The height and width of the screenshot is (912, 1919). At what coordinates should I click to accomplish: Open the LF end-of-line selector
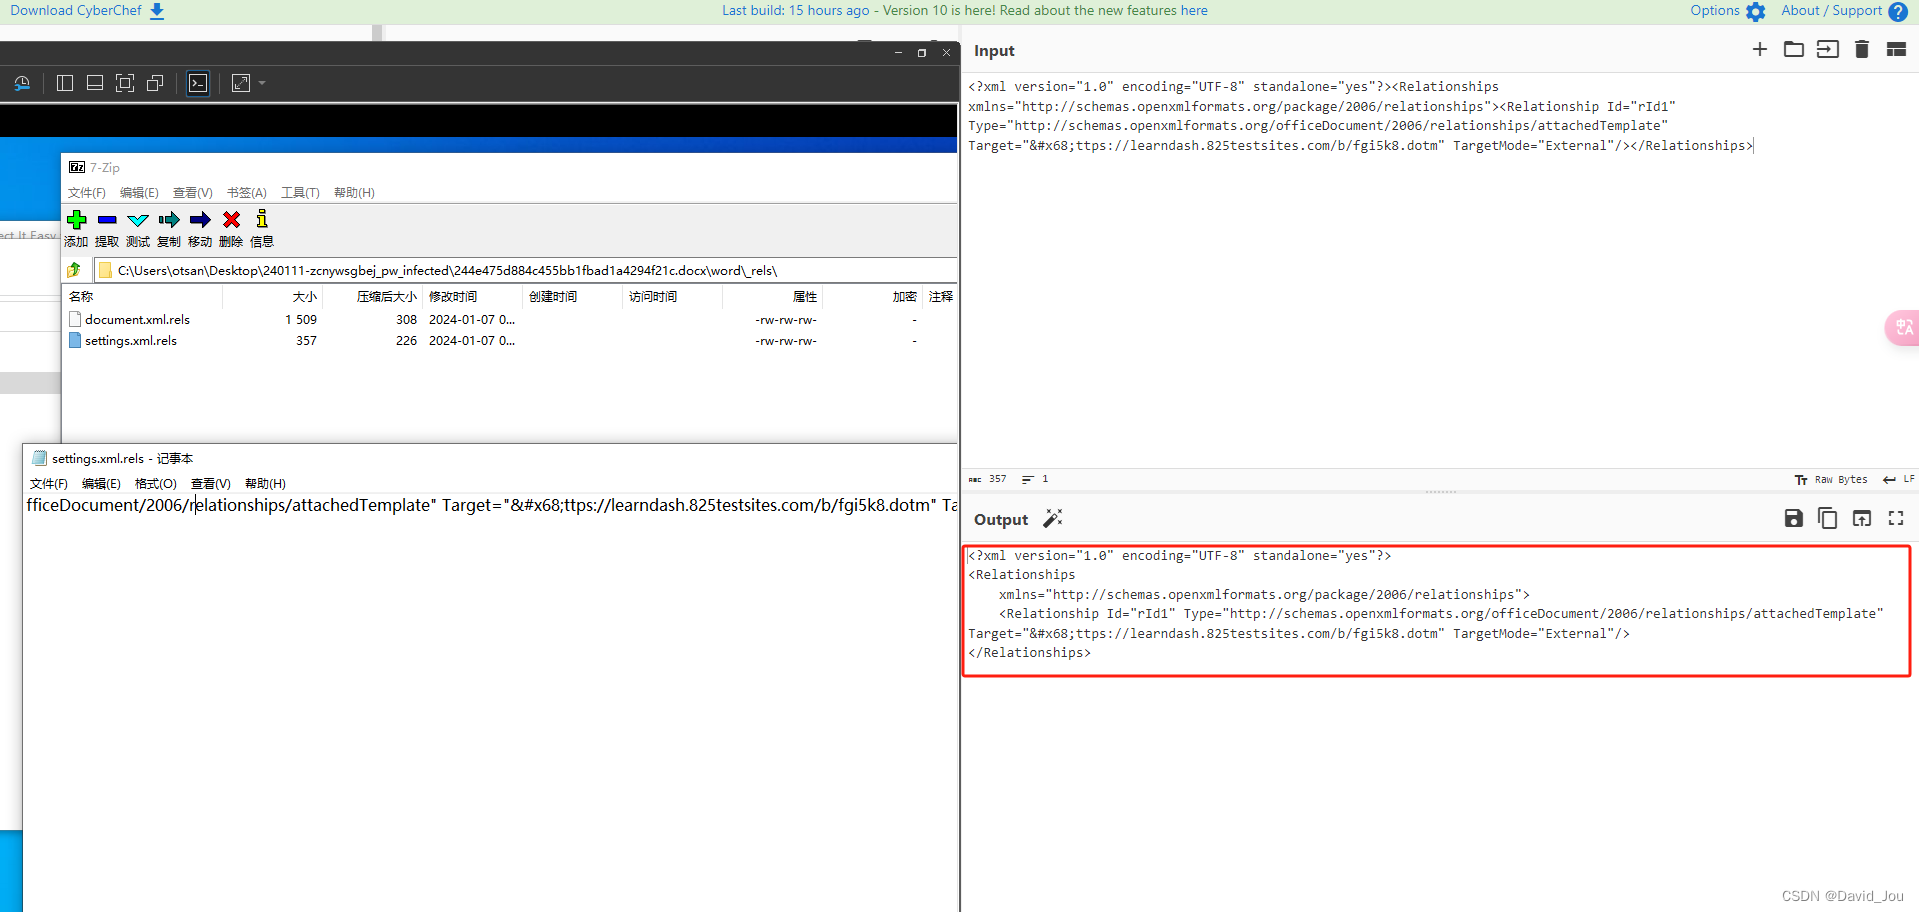(x=1898, y=480)
